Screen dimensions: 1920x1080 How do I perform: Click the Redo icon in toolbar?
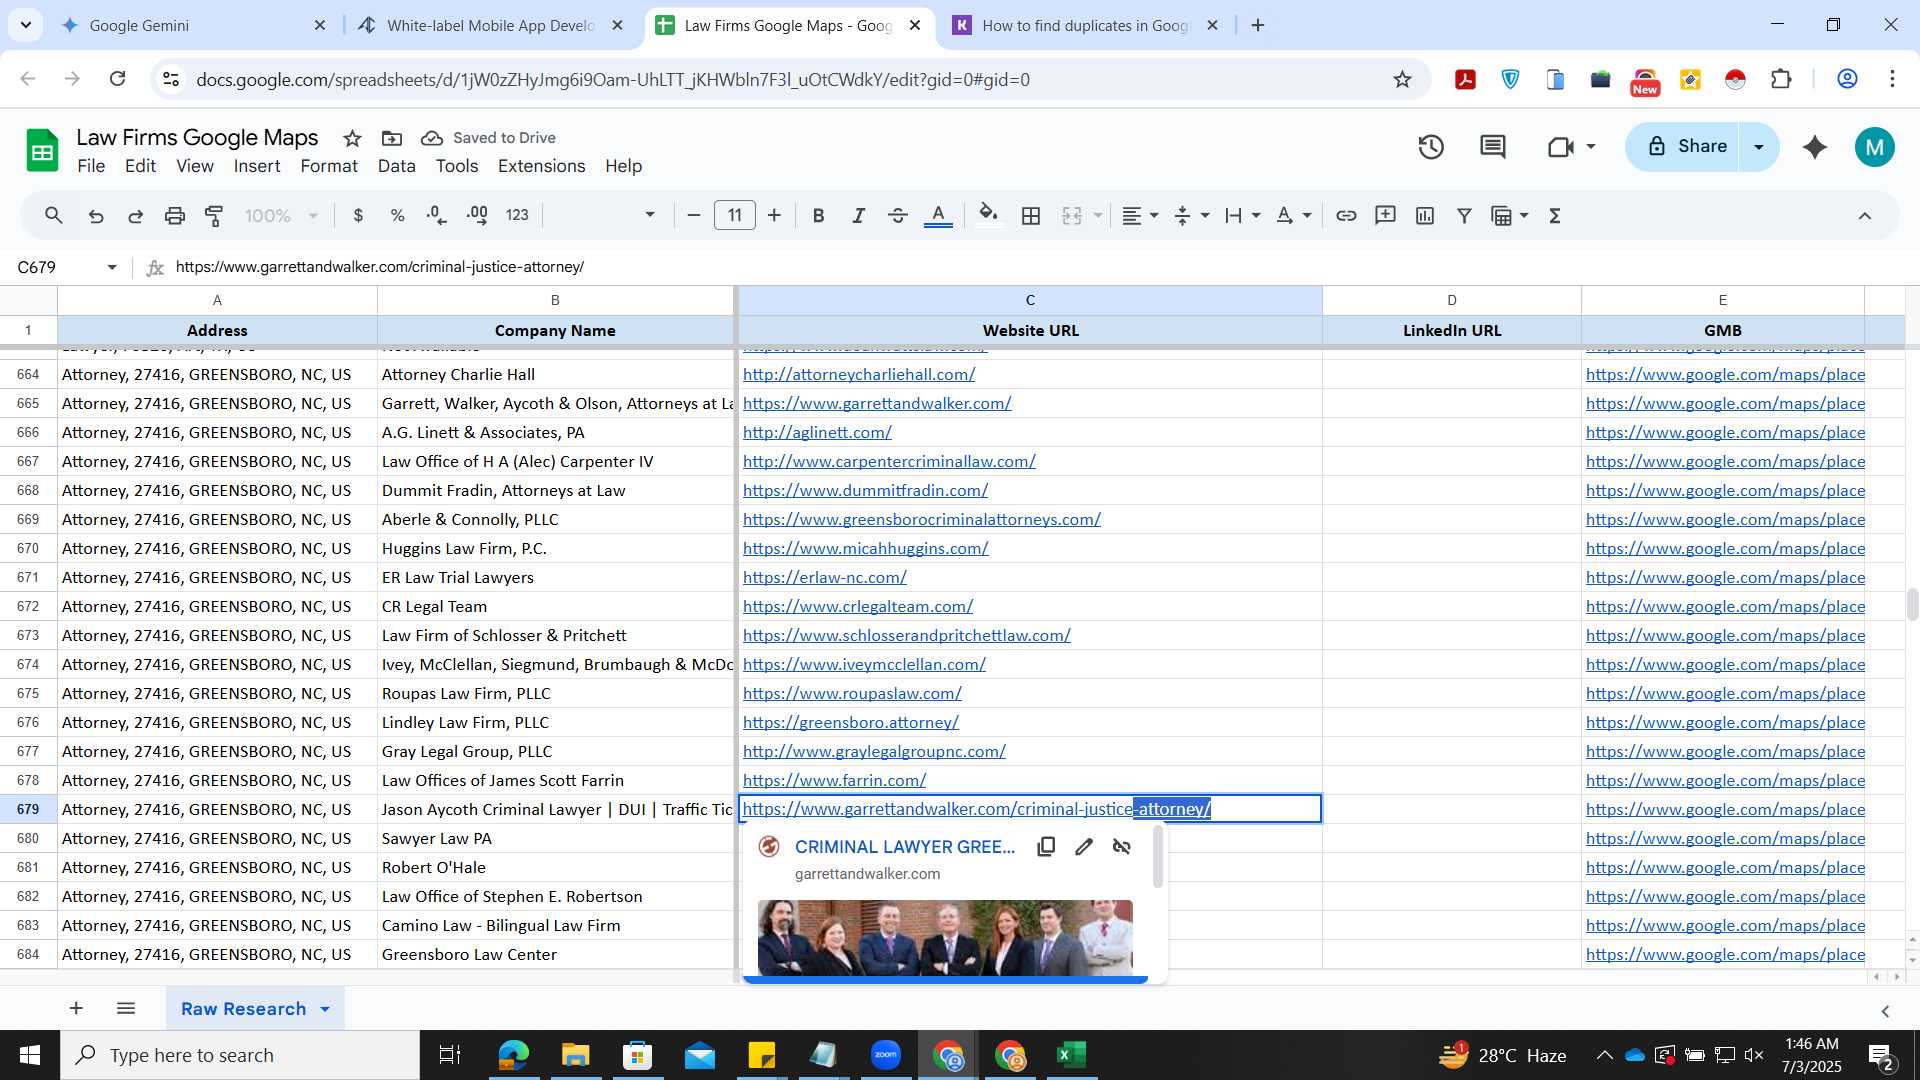(135, 216)
